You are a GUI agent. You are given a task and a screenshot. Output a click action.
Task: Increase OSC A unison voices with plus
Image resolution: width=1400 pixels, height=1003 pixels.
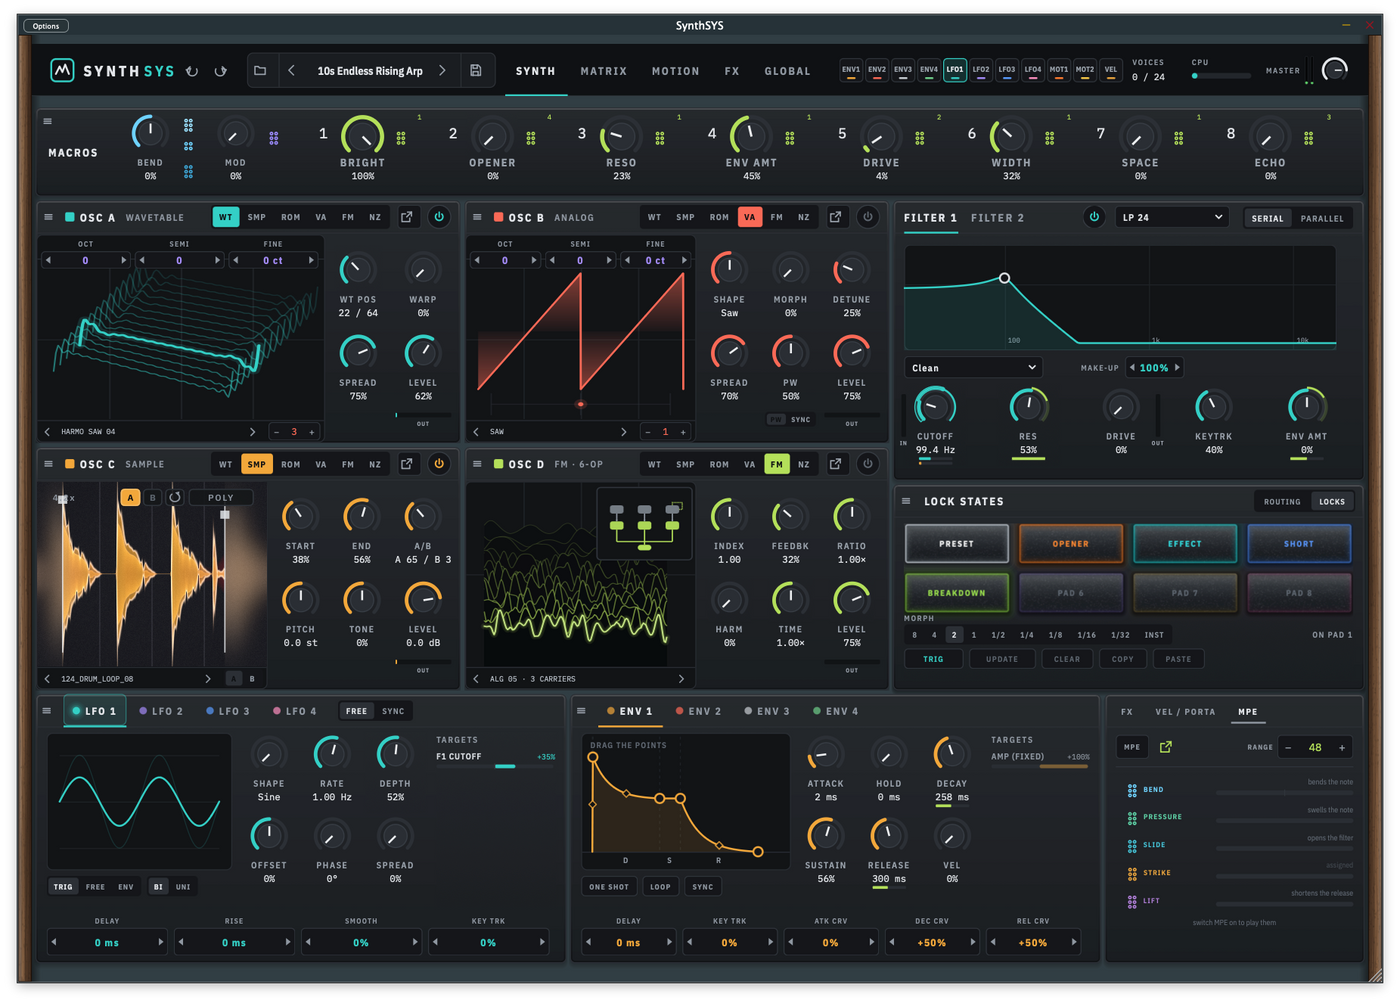[x=312, y=432]
